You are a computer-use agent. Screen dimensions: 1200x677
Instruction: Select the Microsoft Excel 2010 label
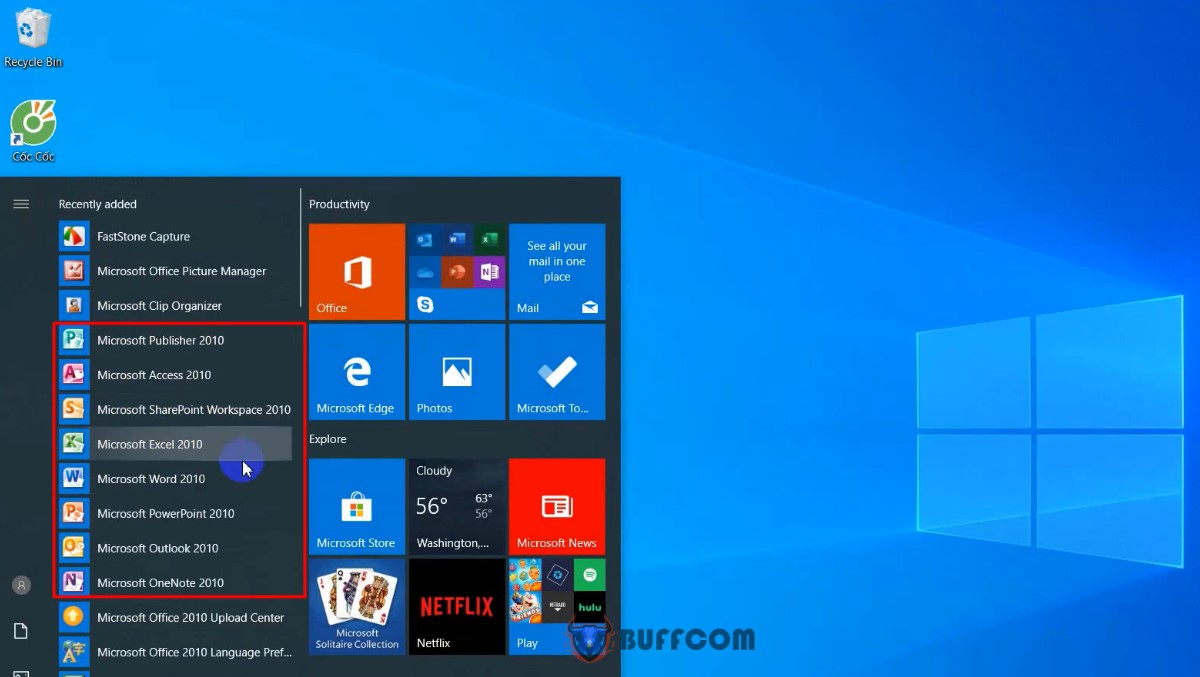(150, 444)
